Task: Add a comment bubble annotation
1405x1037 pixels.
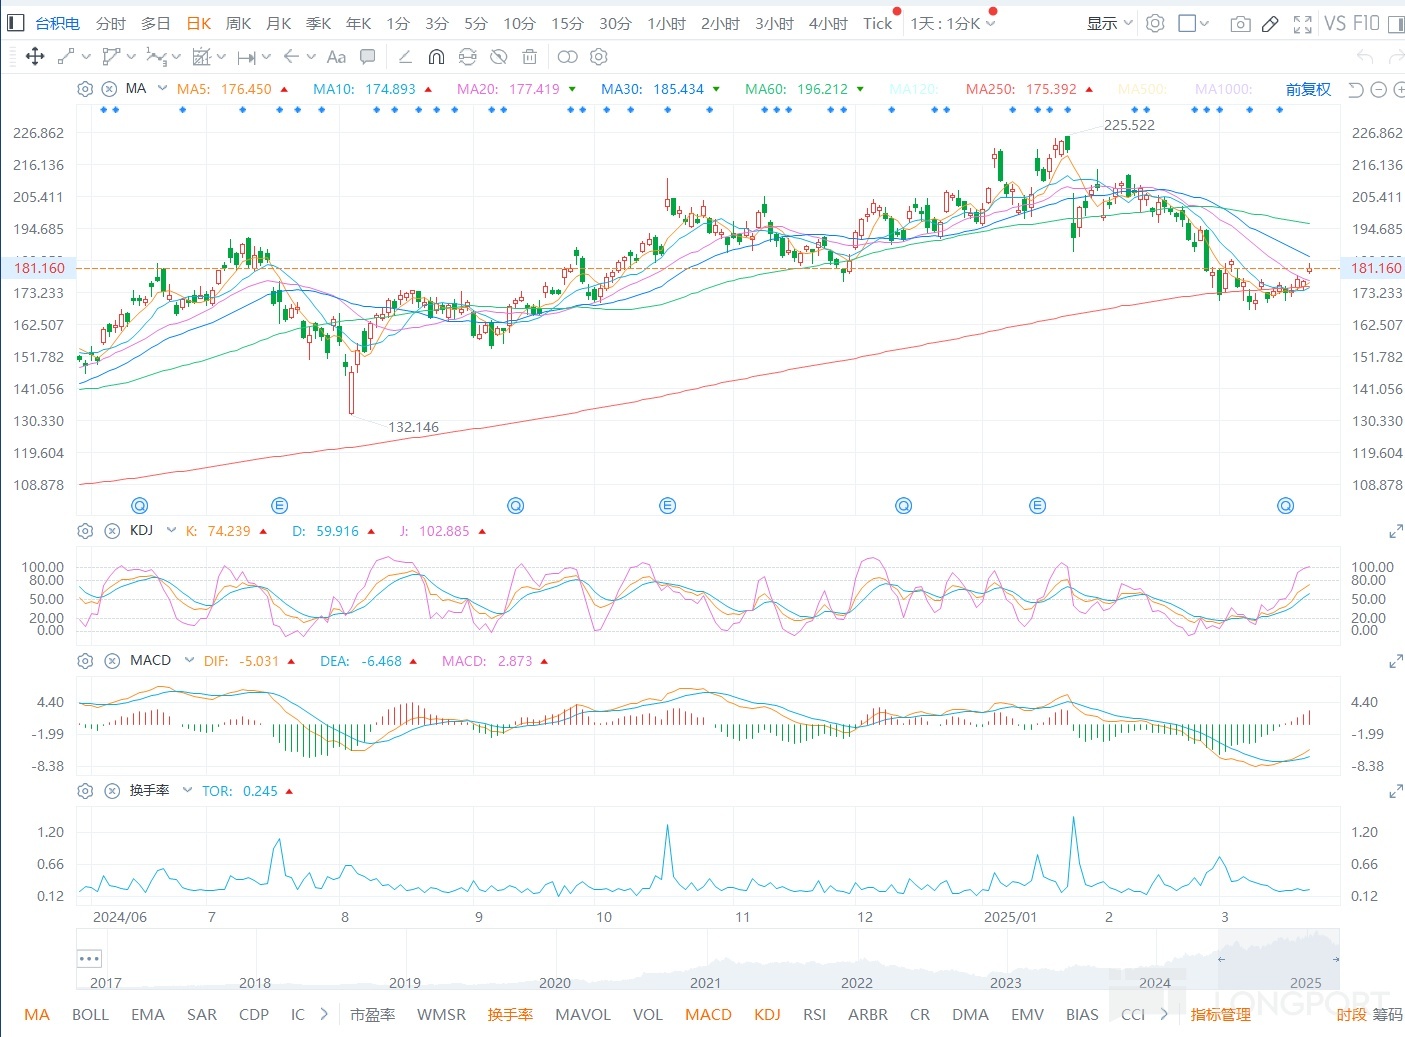Action: tap(368, 57)
